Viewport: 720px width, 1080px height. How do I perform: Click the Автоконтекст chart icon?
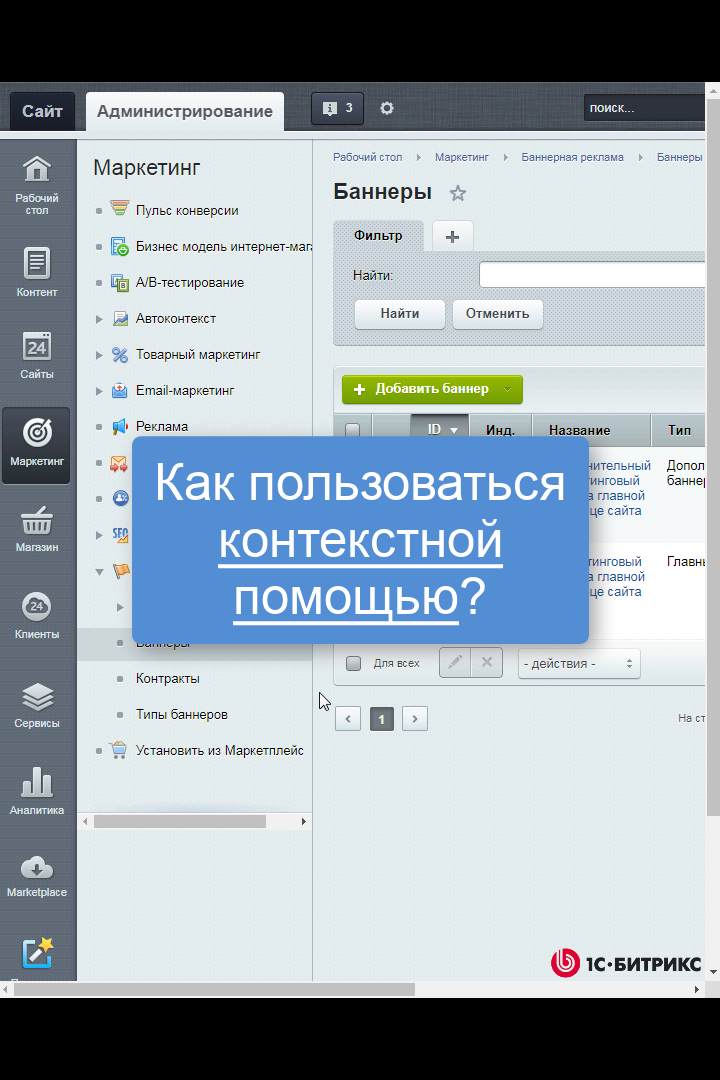(120, 318)
